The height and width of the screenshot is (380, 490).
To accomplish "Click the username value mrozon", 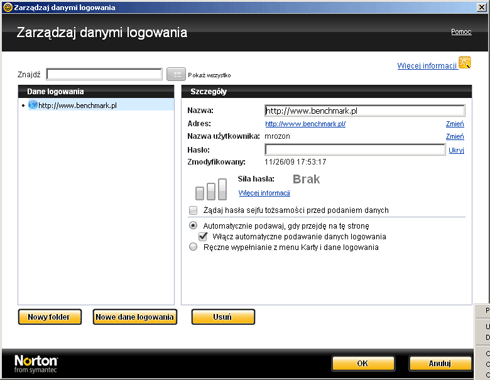I will [x=277, y=136].
